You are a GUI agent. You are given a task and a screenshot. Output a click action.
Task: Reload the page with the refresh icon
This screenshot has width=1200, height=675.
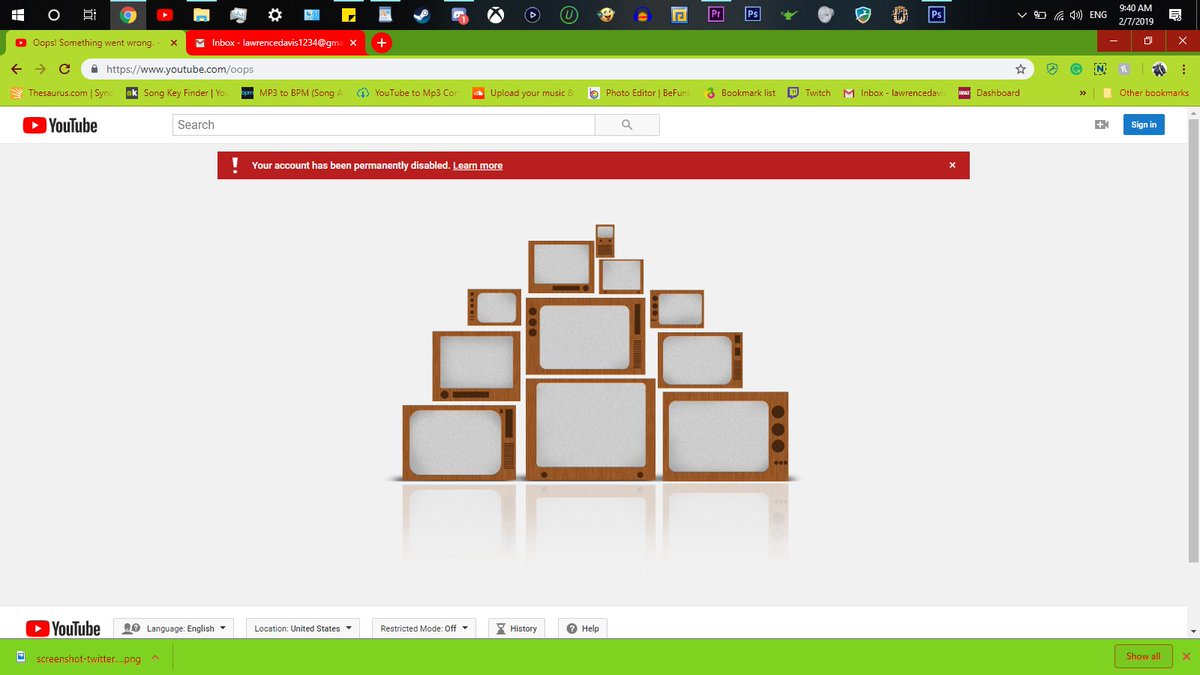pyautogui.click(x=65, y=70)
